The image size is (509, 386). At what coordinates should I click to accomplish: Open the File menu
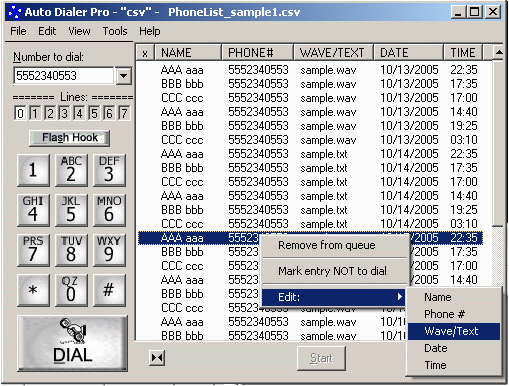pos(18,31)
